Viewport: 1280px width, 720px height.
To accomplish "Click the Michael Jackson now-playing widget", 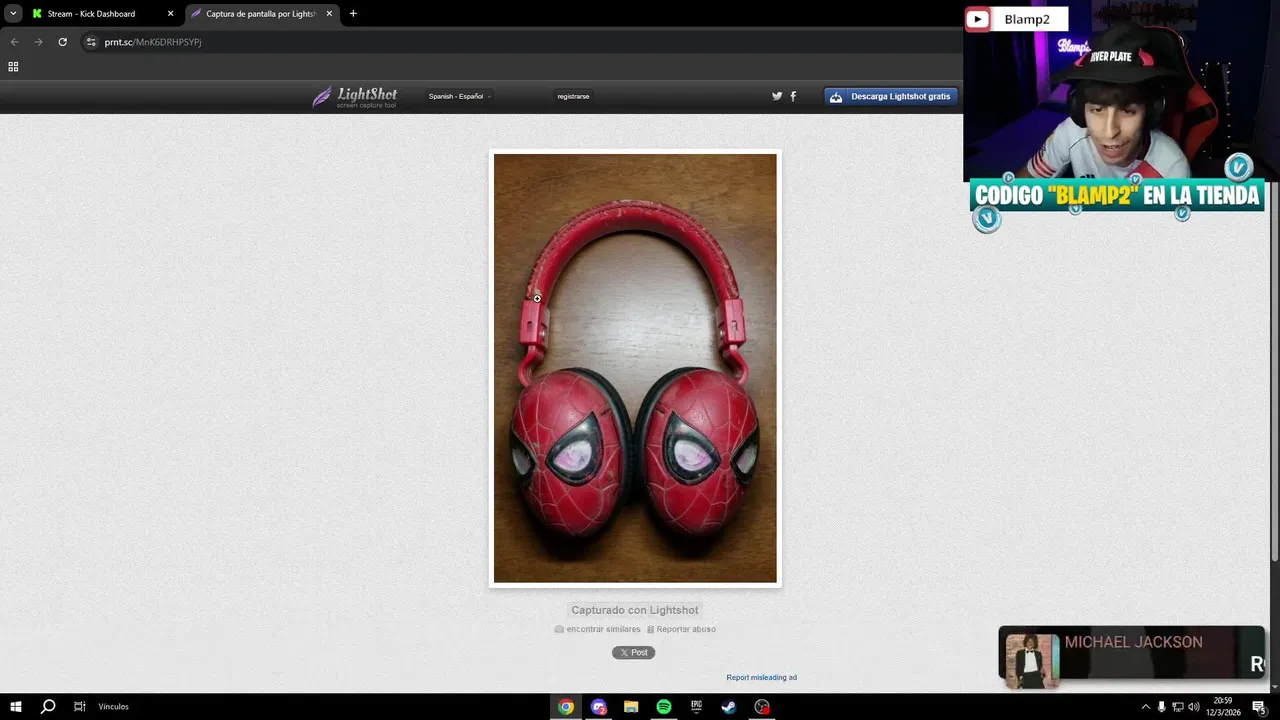I will tap(1132, 652).
